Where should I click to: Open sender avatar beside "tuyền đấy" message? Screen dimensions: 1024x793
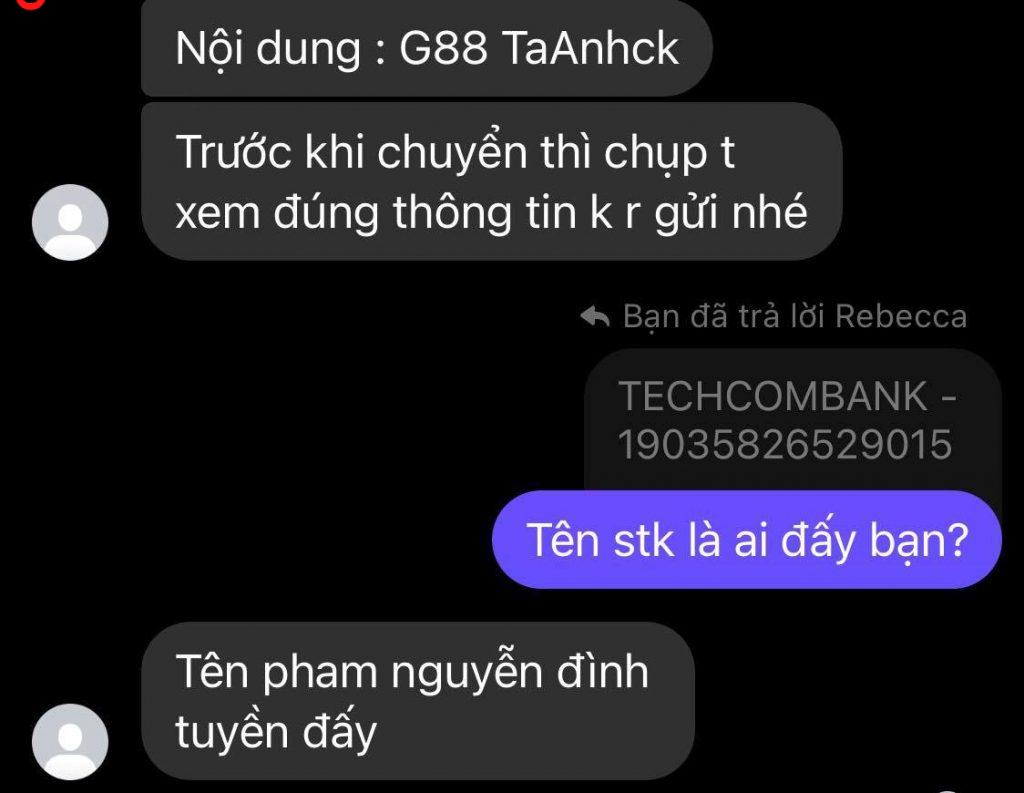coord(70,742)
